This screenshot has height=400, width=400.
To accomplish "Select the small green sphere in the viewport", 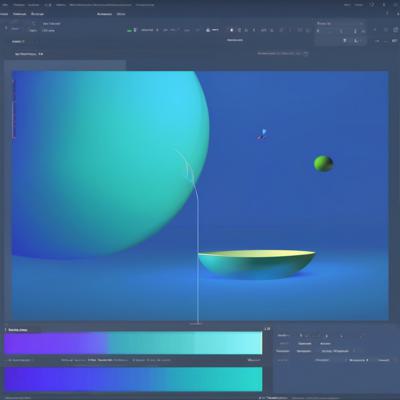I will [323, 164].
